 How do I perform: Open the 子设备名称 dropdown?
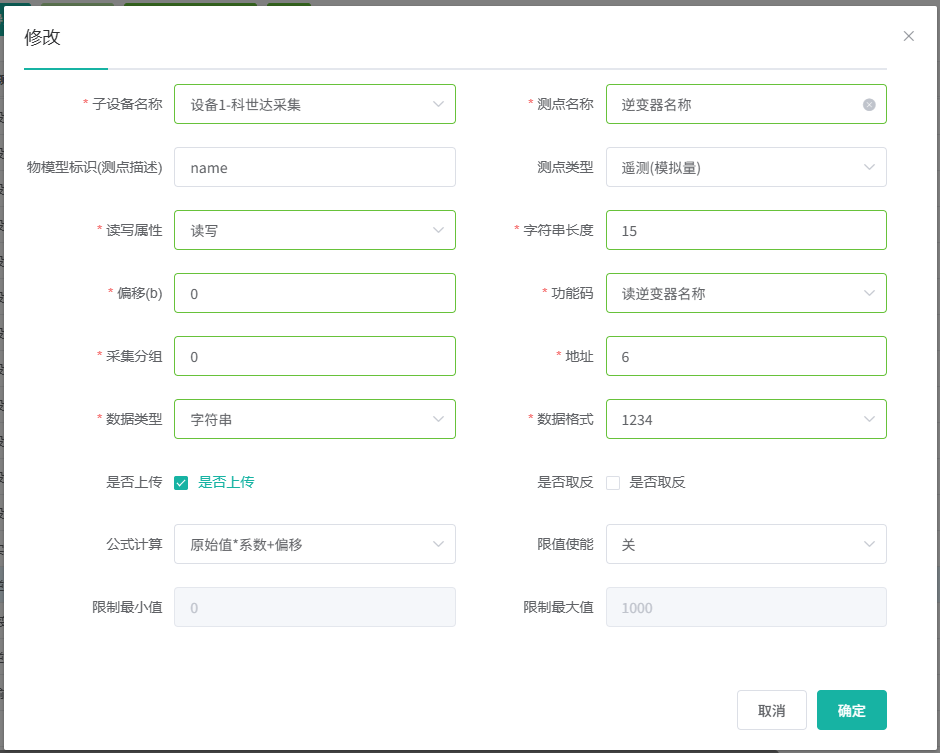[314, 104]
